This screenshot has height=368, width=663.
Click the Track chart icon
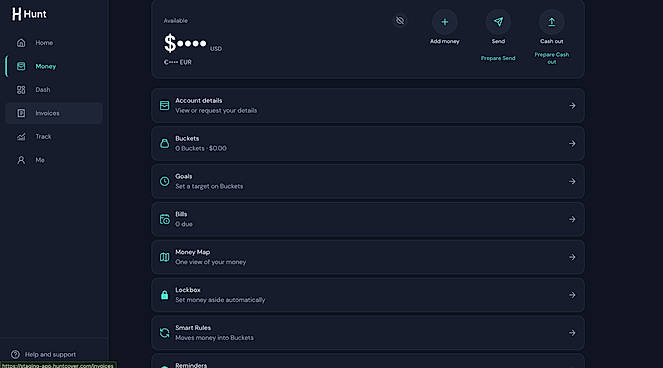point(21,137)
